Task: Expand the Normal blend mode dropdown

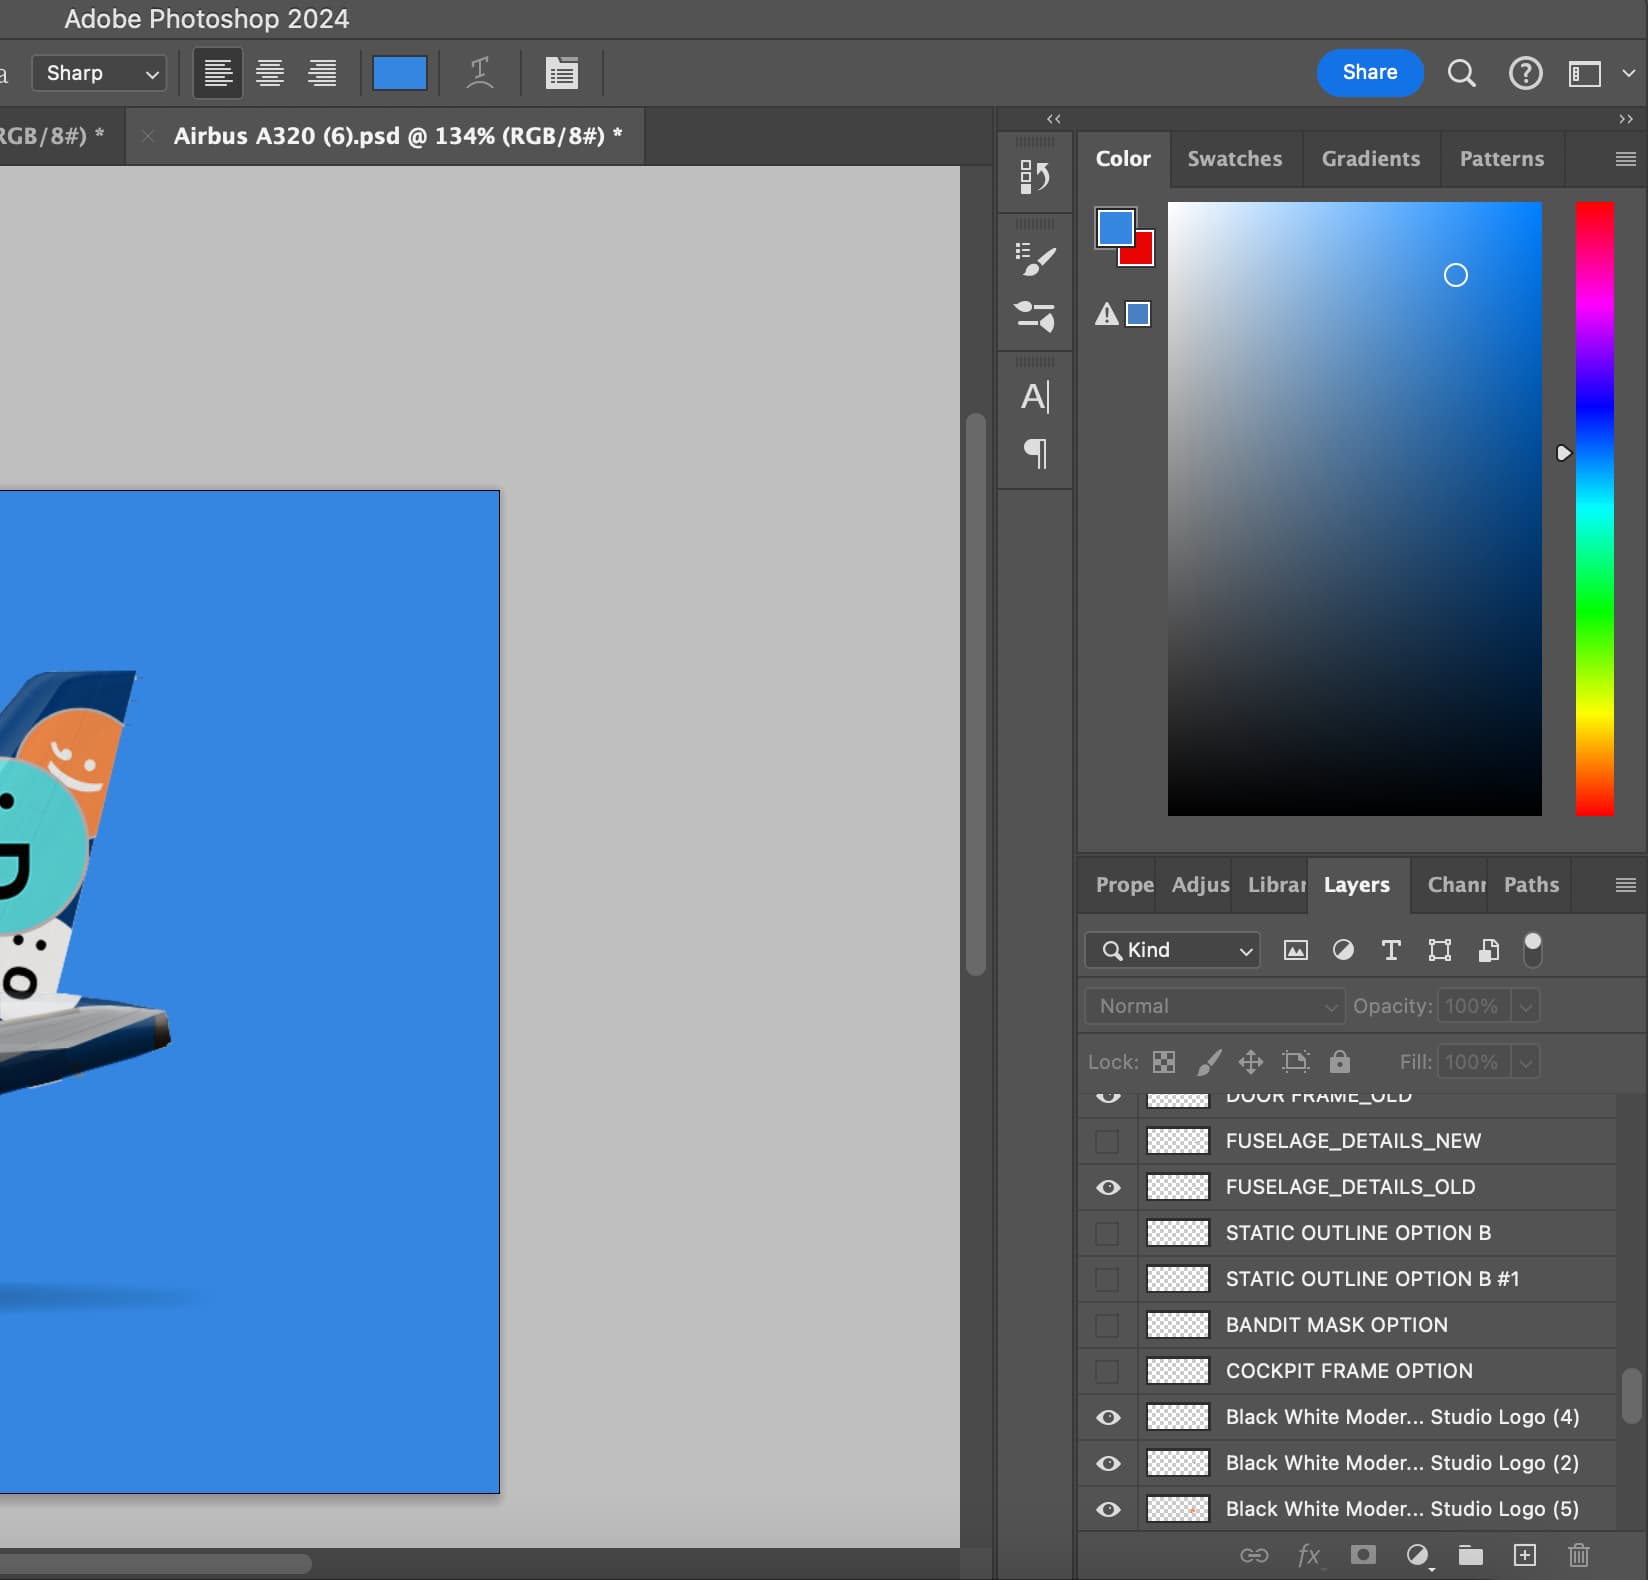Action: 1214,1006
